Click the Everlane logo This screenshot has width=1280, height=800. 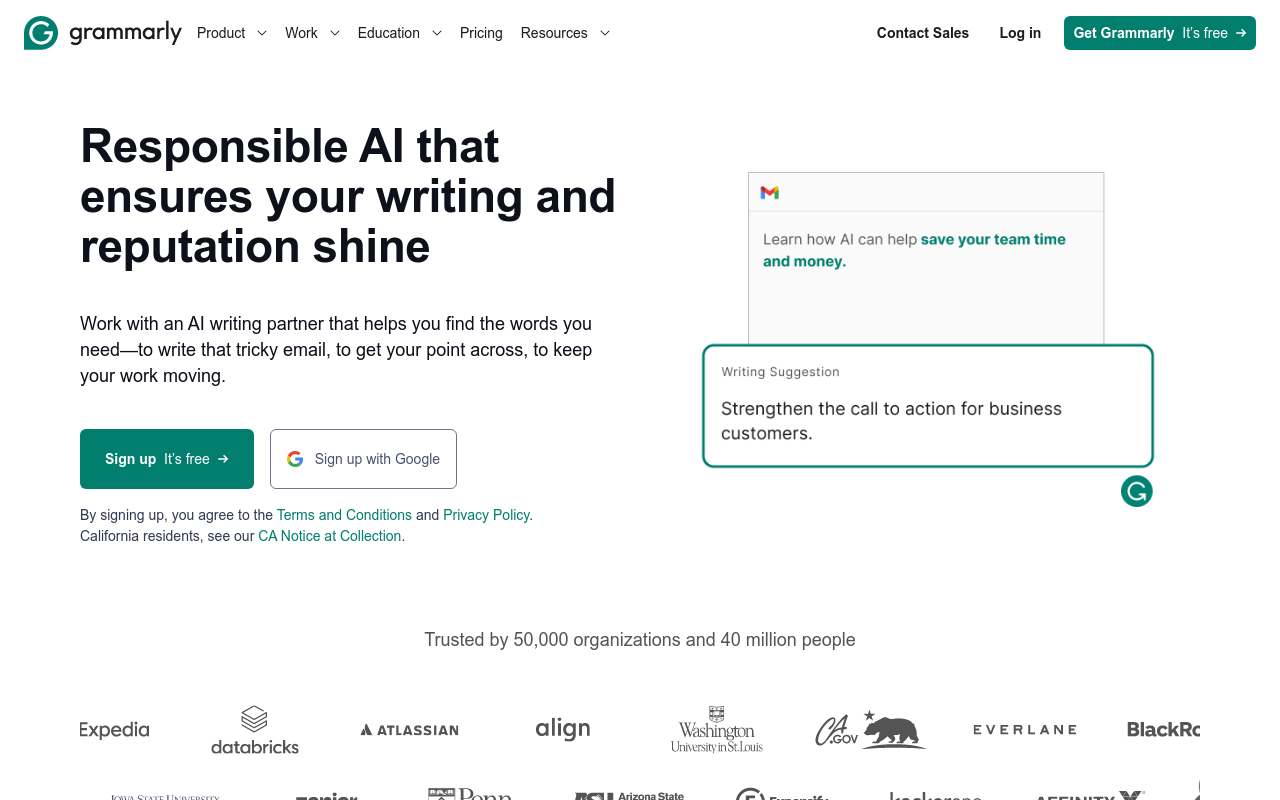(1025, 730)
